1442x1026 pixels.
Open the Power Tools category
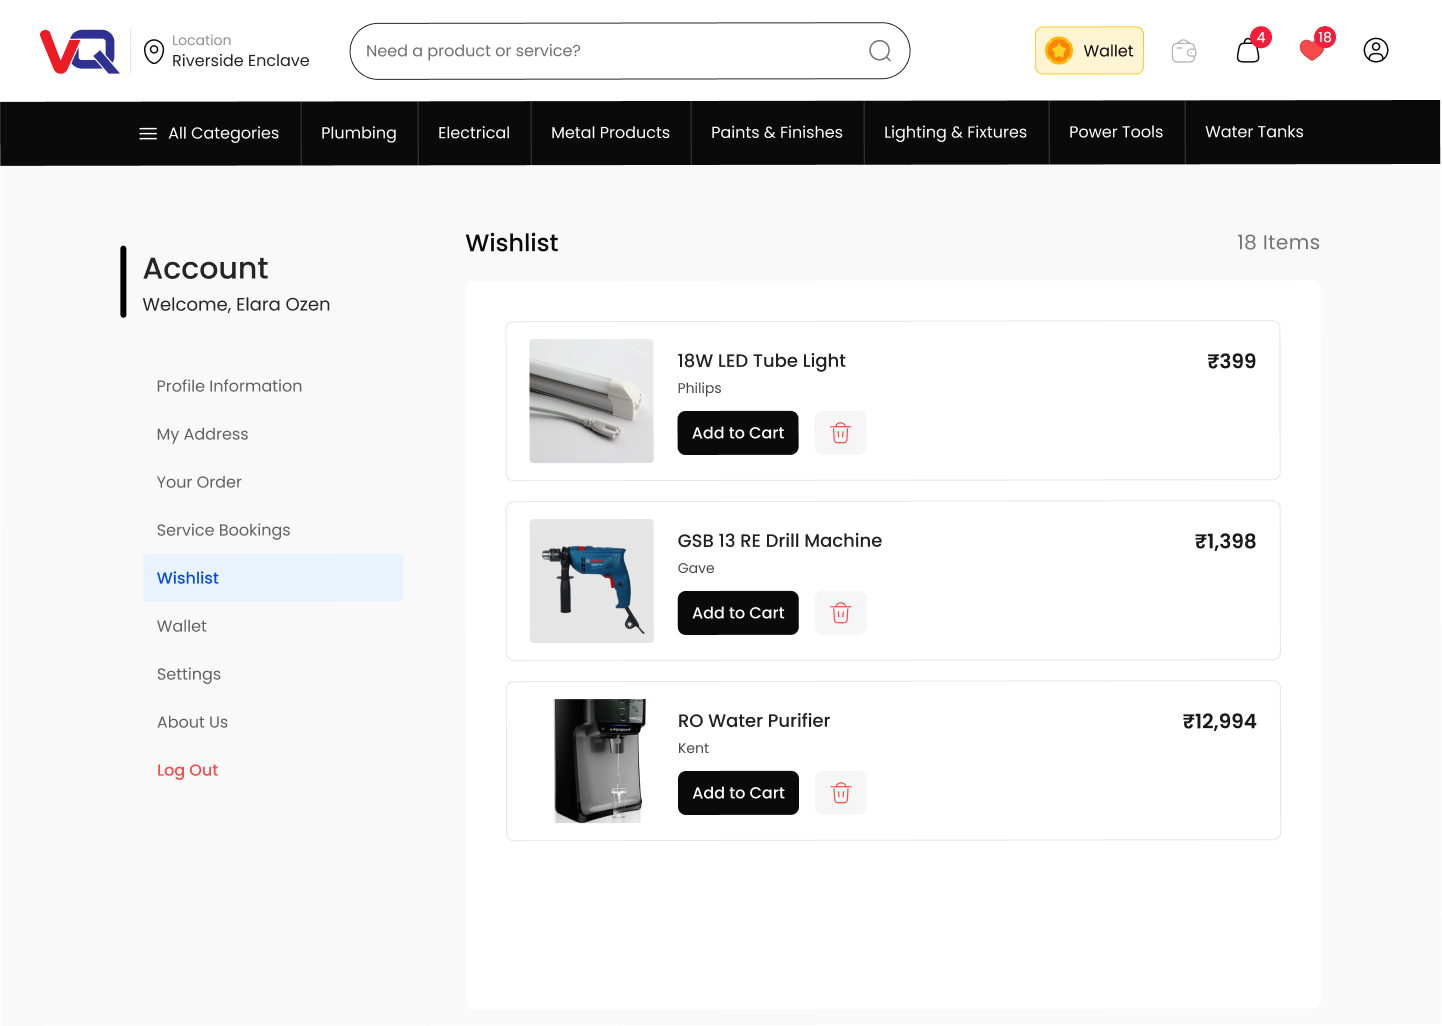(1116, 133)
